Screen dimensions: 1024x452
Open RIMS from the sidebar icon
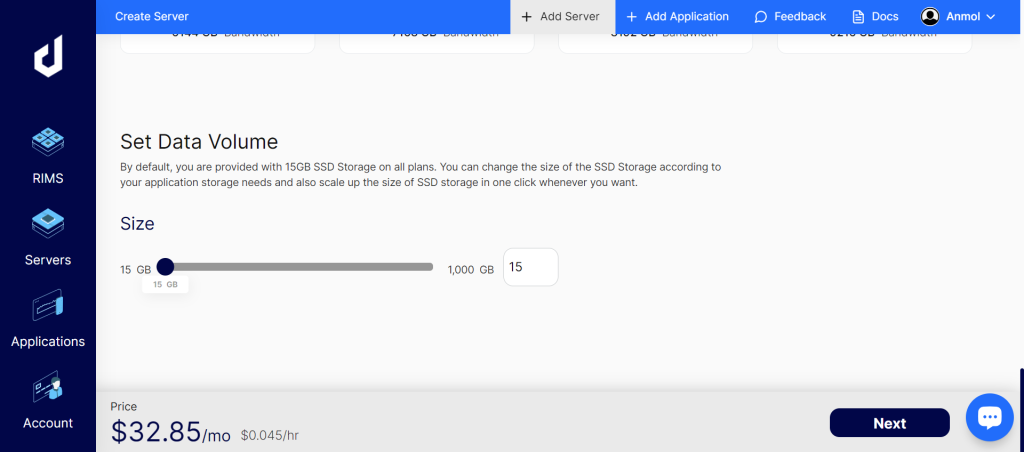point(48,143)
